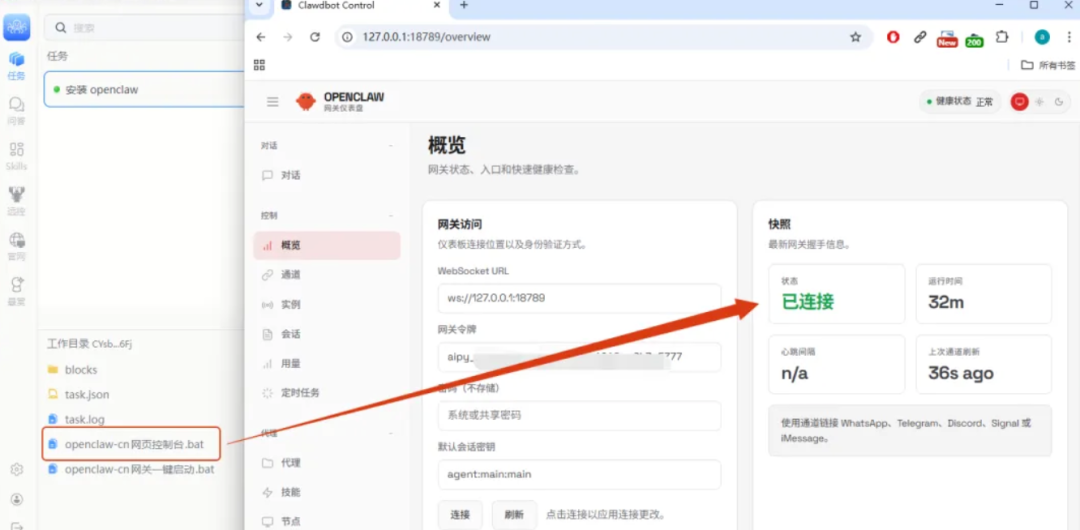
Task: Click the 网关令牌 gateway token field
Action: (579, 357)
